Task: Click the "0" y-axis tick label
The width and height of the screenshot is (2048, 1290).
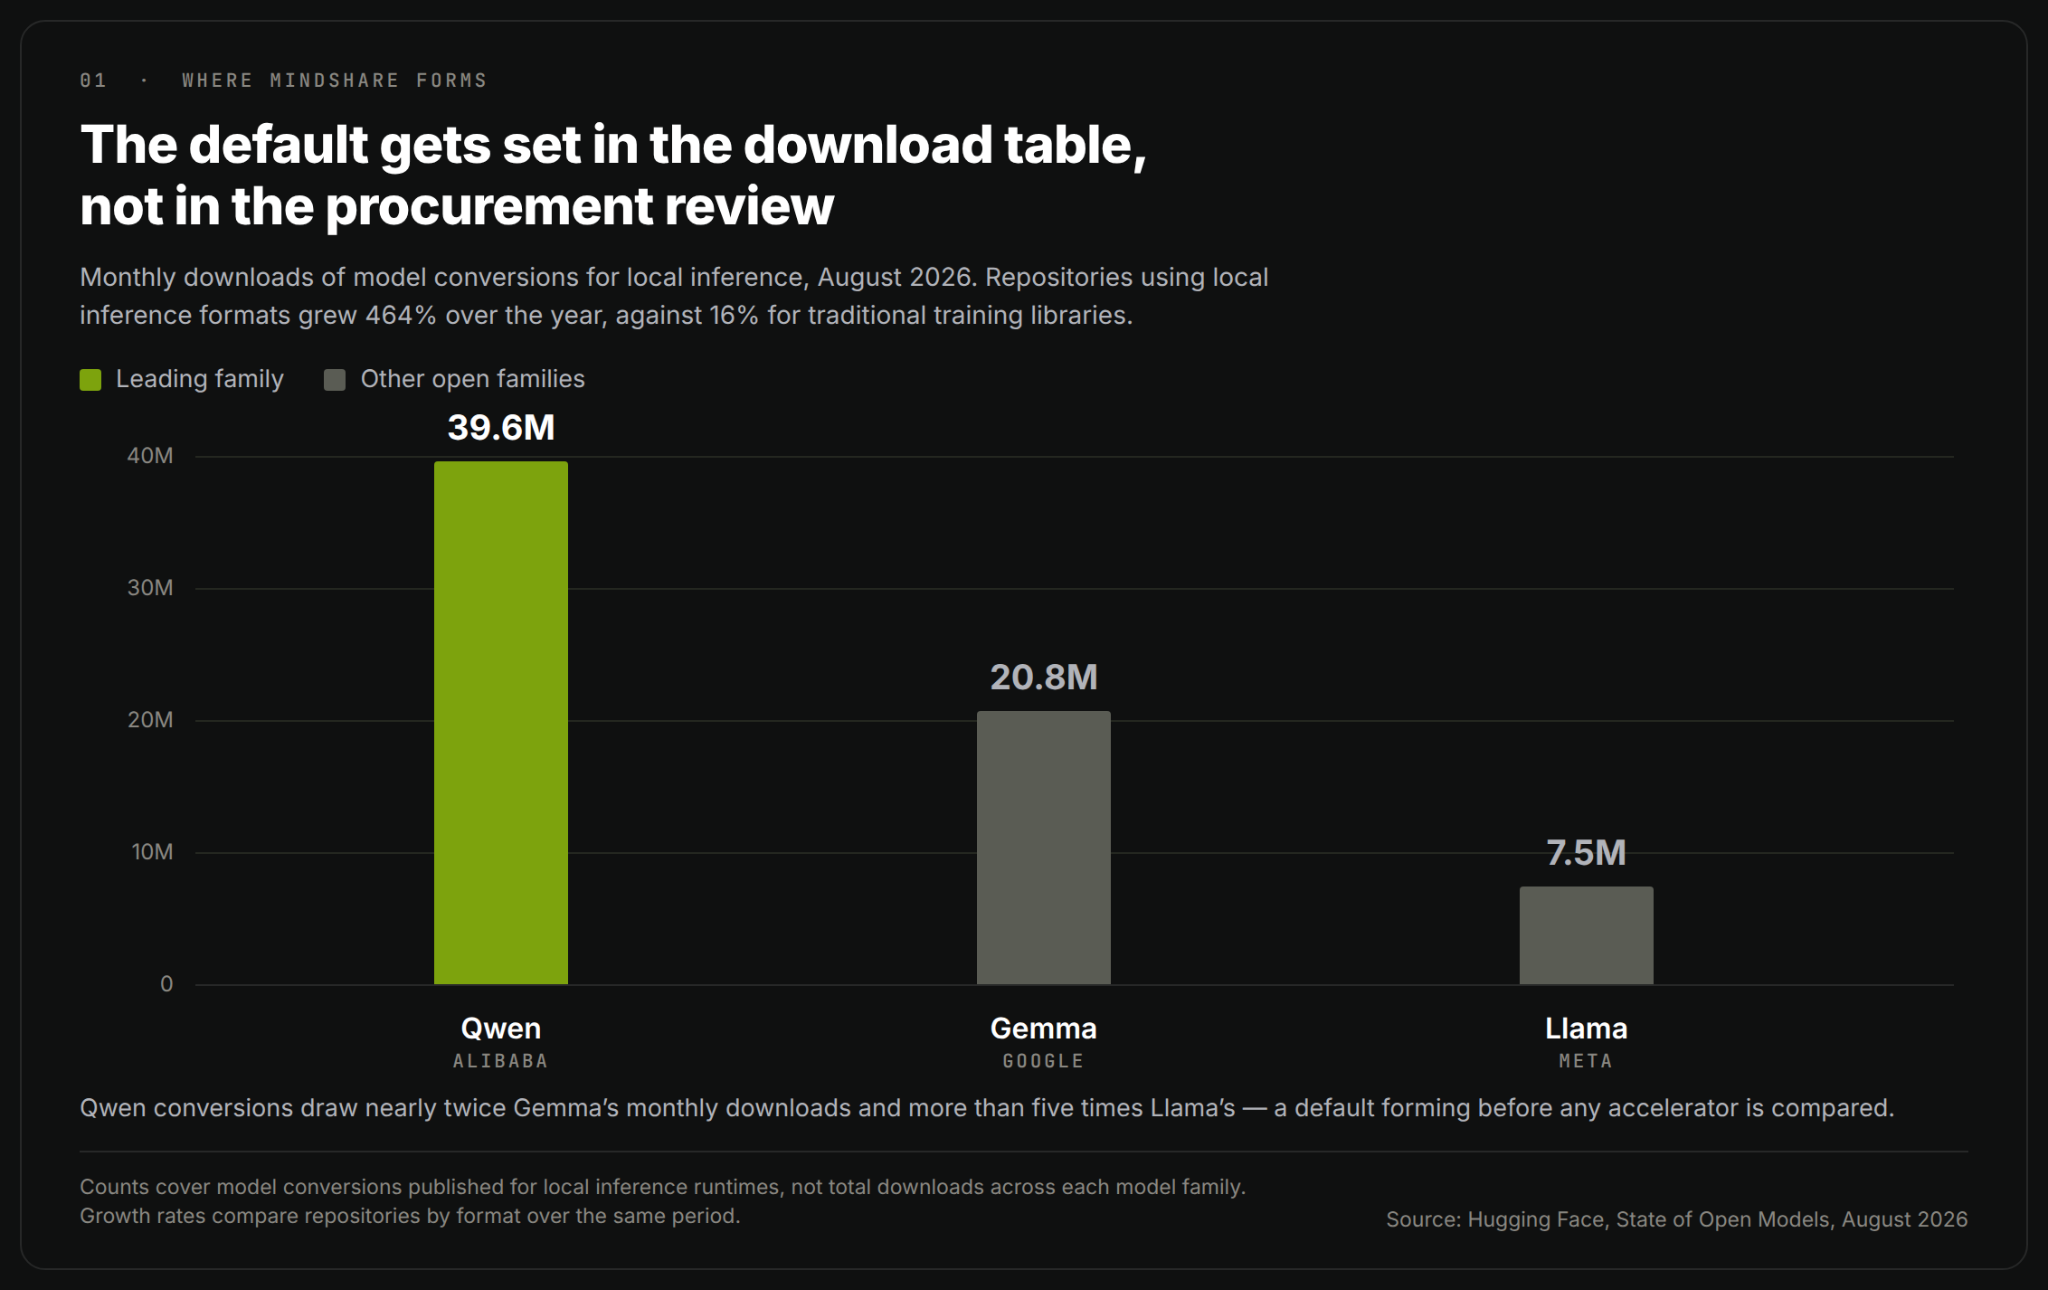Action: (x=167, y=984)
